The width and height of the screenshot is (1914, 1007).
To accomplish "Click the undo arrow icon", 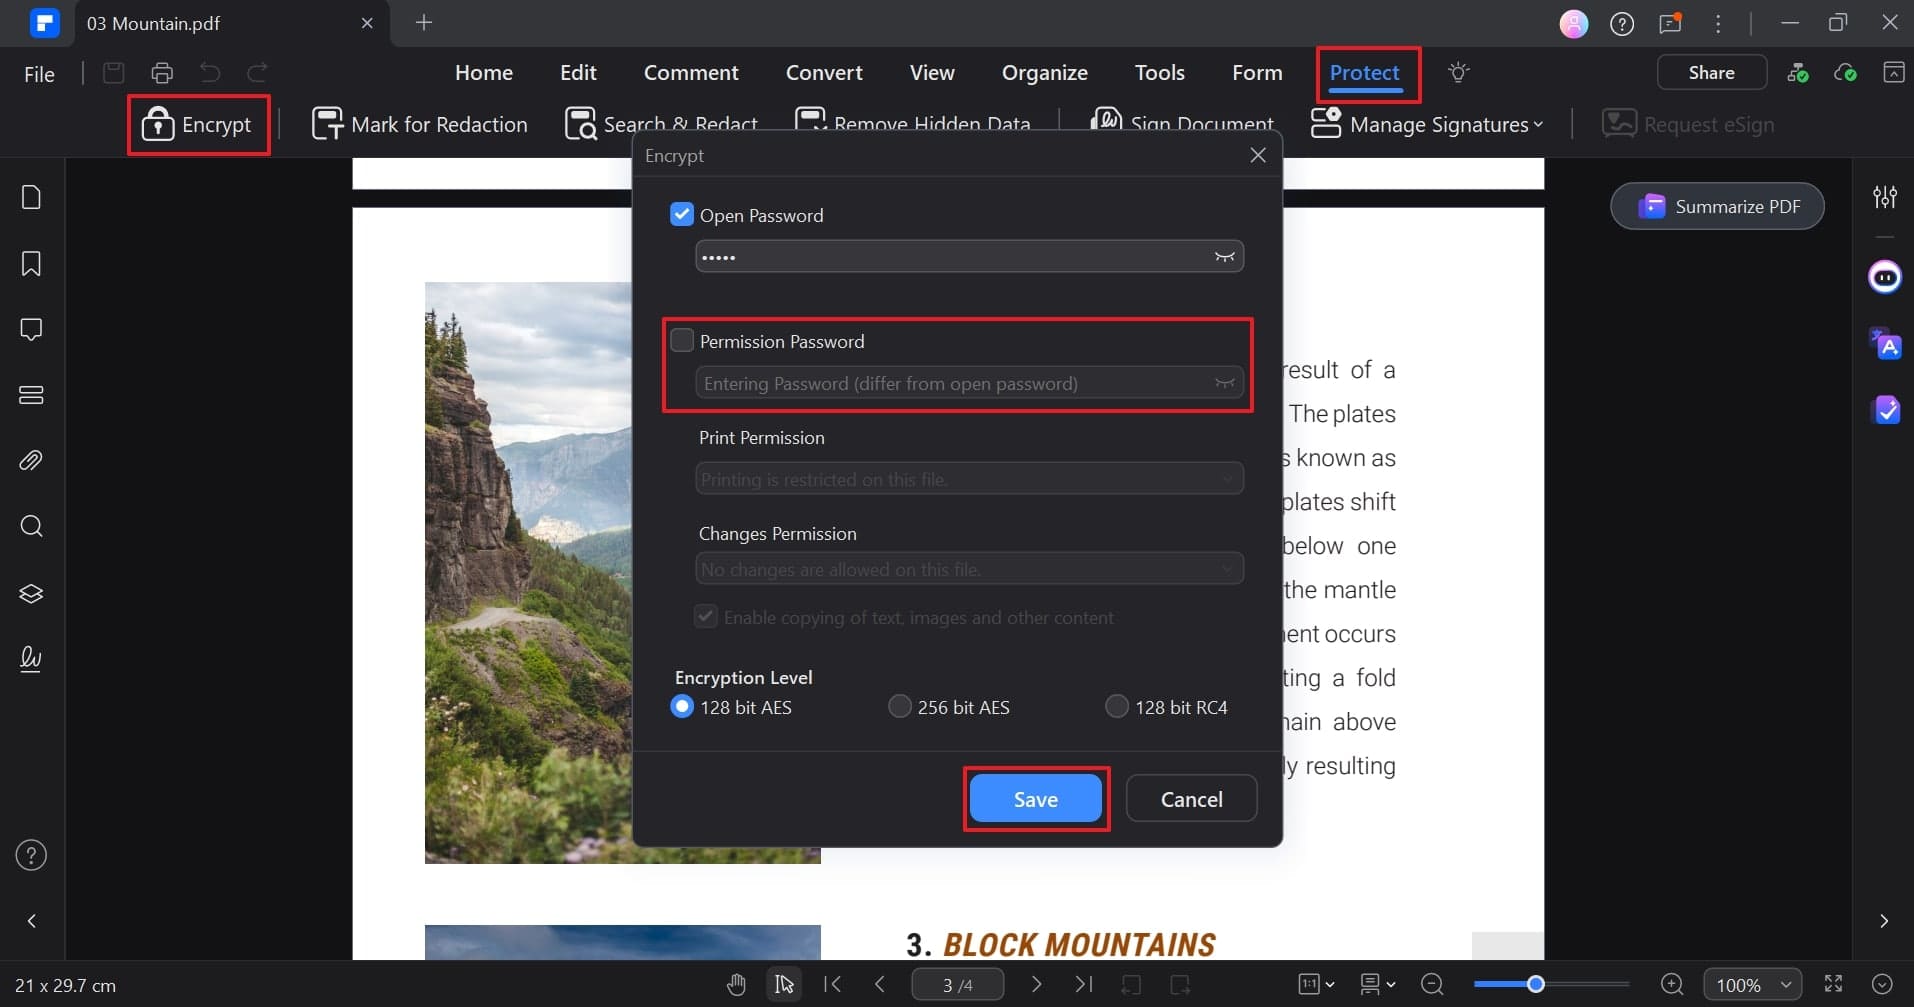I will pos(210,73).
